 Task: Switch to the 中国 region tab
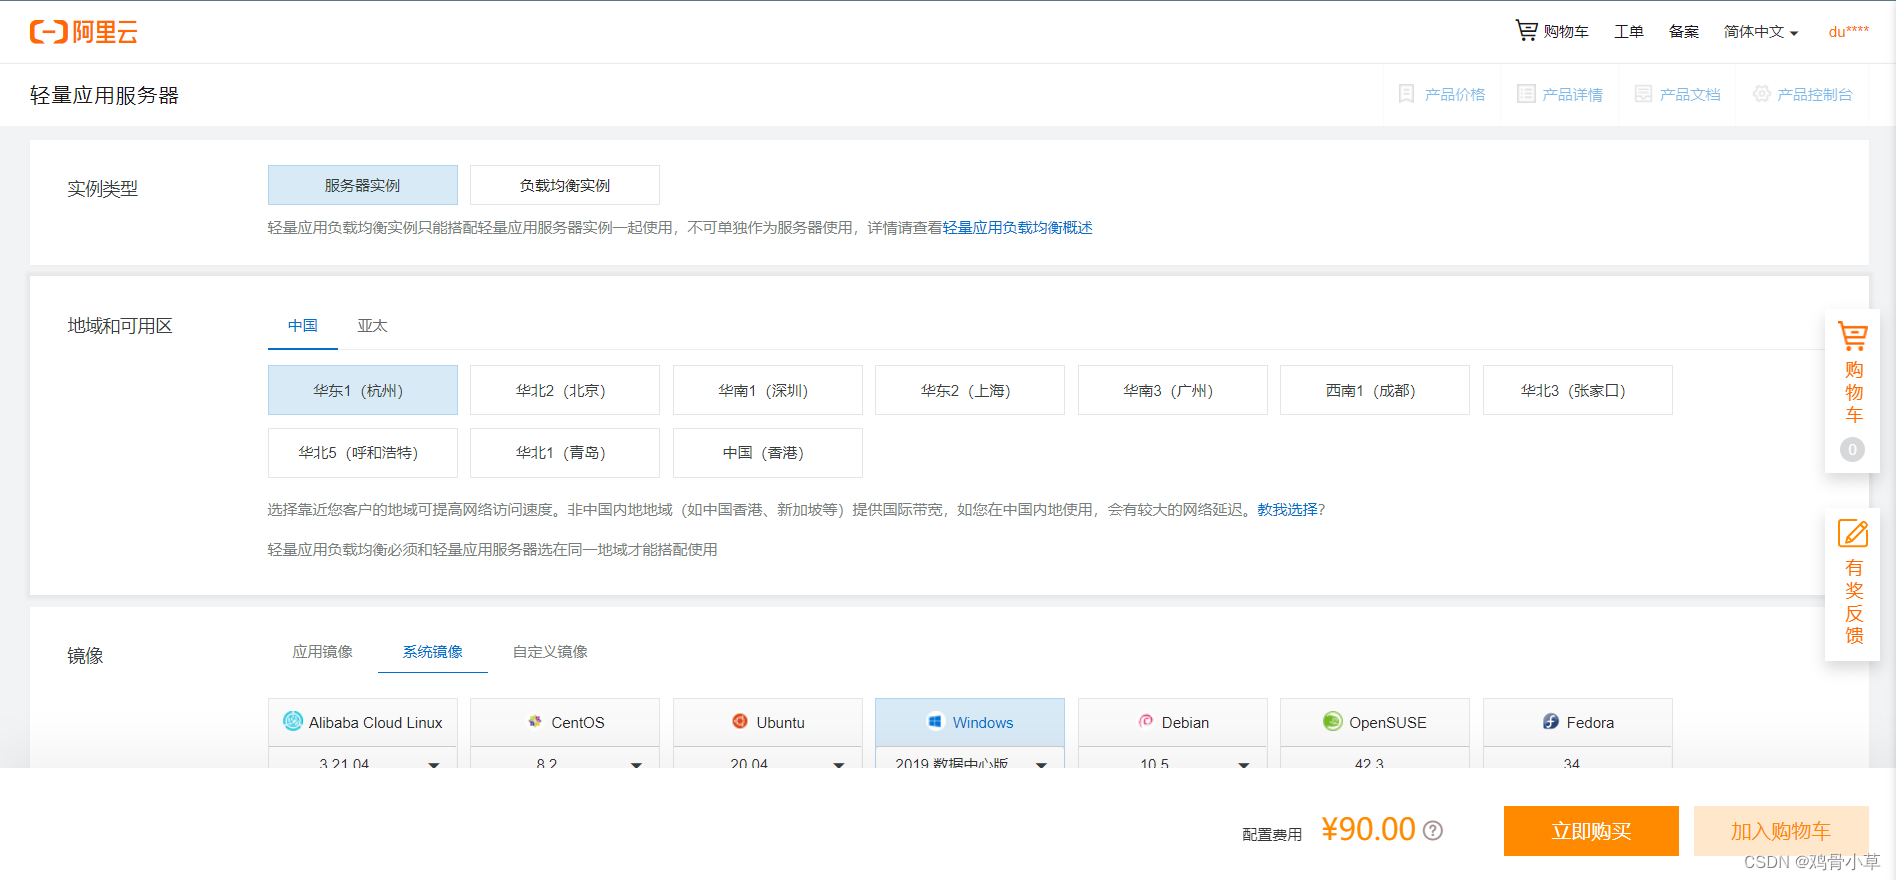click(303, 326)
